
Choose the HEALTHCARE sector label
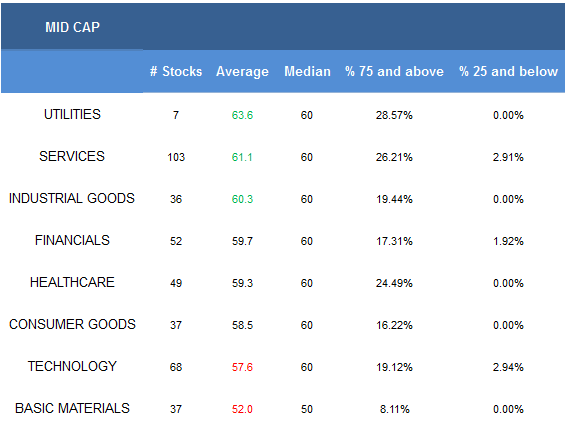(72, 282)
